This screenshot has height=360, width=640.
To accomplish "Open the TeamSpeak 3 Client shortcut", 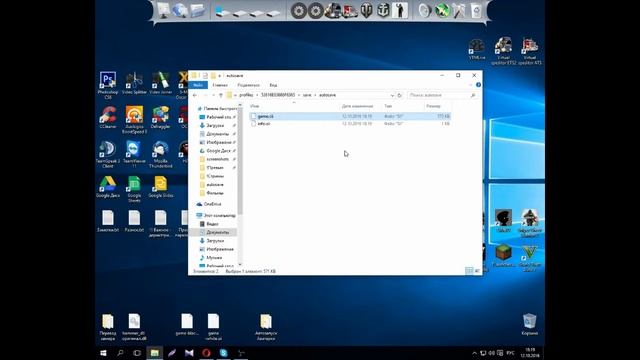I will point(108,154).
